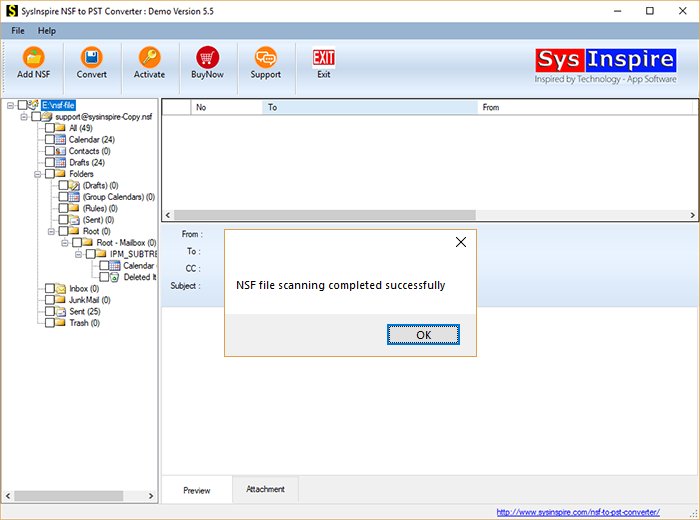Collapse the support@sysinspire-Copy.nsf node
Screen dimensions: 700x520
pyautogui.click(x=24, y=116)
